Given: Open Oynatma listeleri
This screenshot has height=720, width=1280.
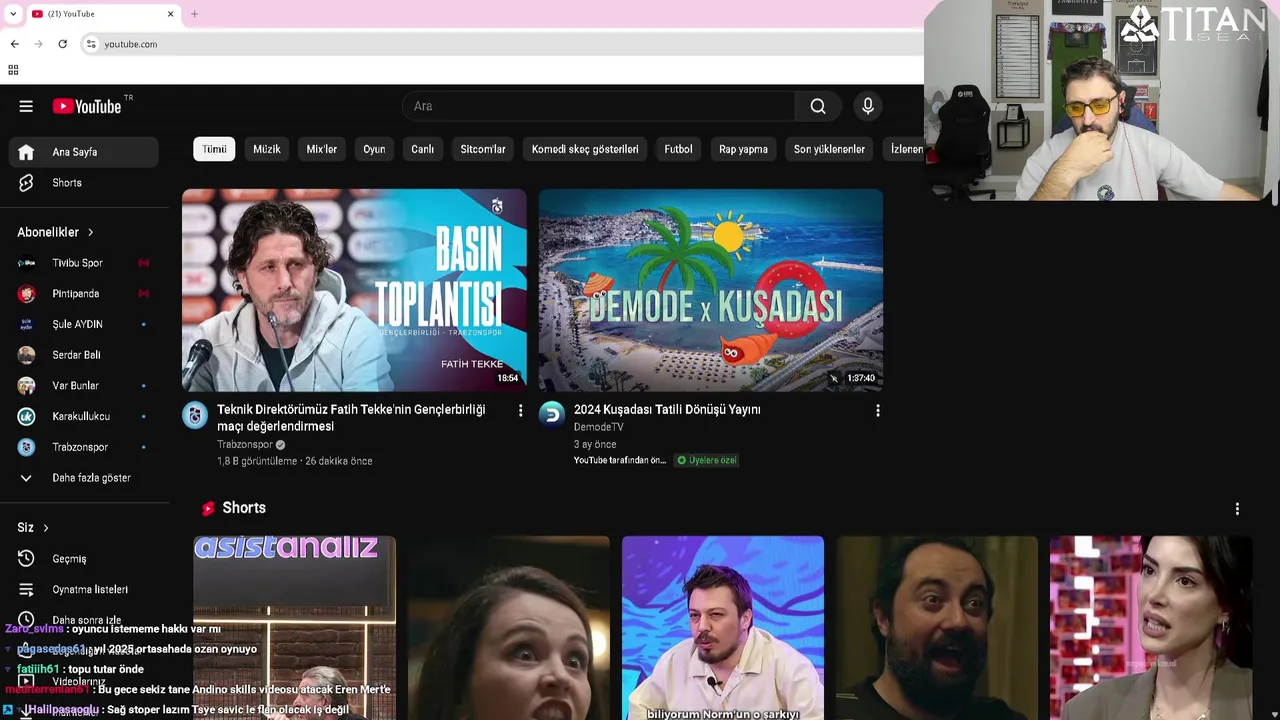Looking at the screenshot, I should pyautogui.click(x=84, y=590).
